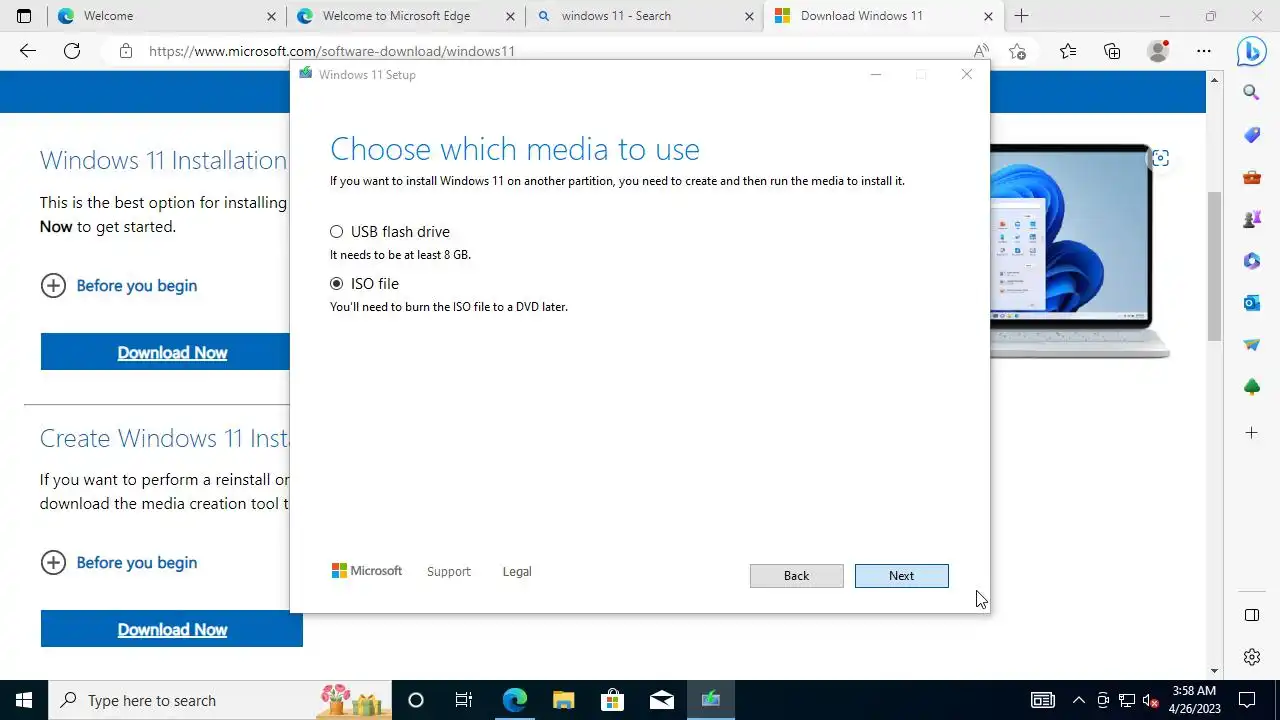Open Shopping tag in Edge sidebar
This screenshot has height=720, width=1280.
pyautogui.click(x=1251, y=135)
